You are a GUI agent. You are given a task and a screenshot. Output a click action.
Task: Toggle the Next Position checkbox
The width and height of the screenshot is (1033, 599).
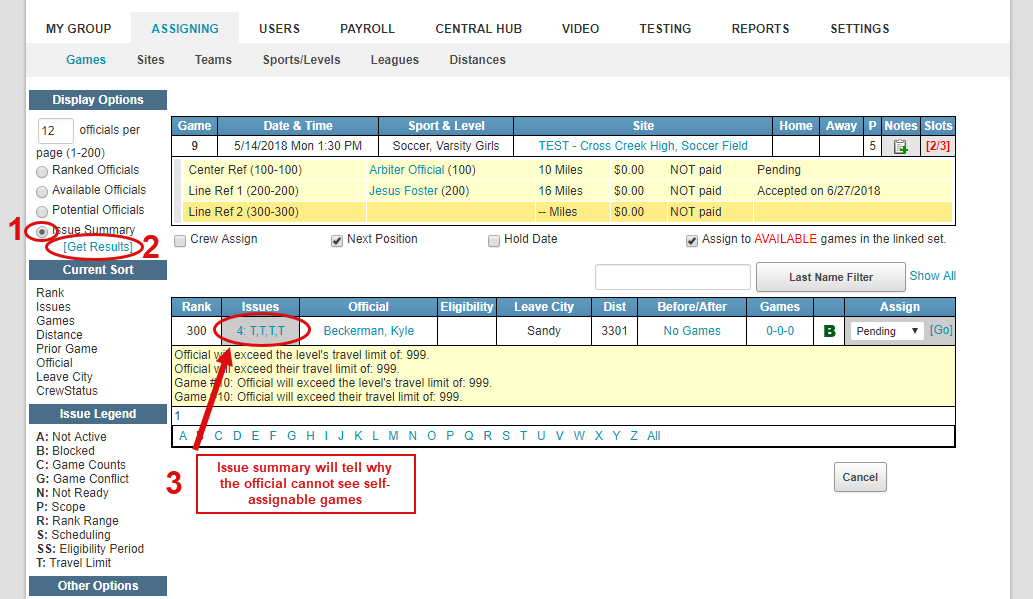pyautogui.click(x=337, y=240)
